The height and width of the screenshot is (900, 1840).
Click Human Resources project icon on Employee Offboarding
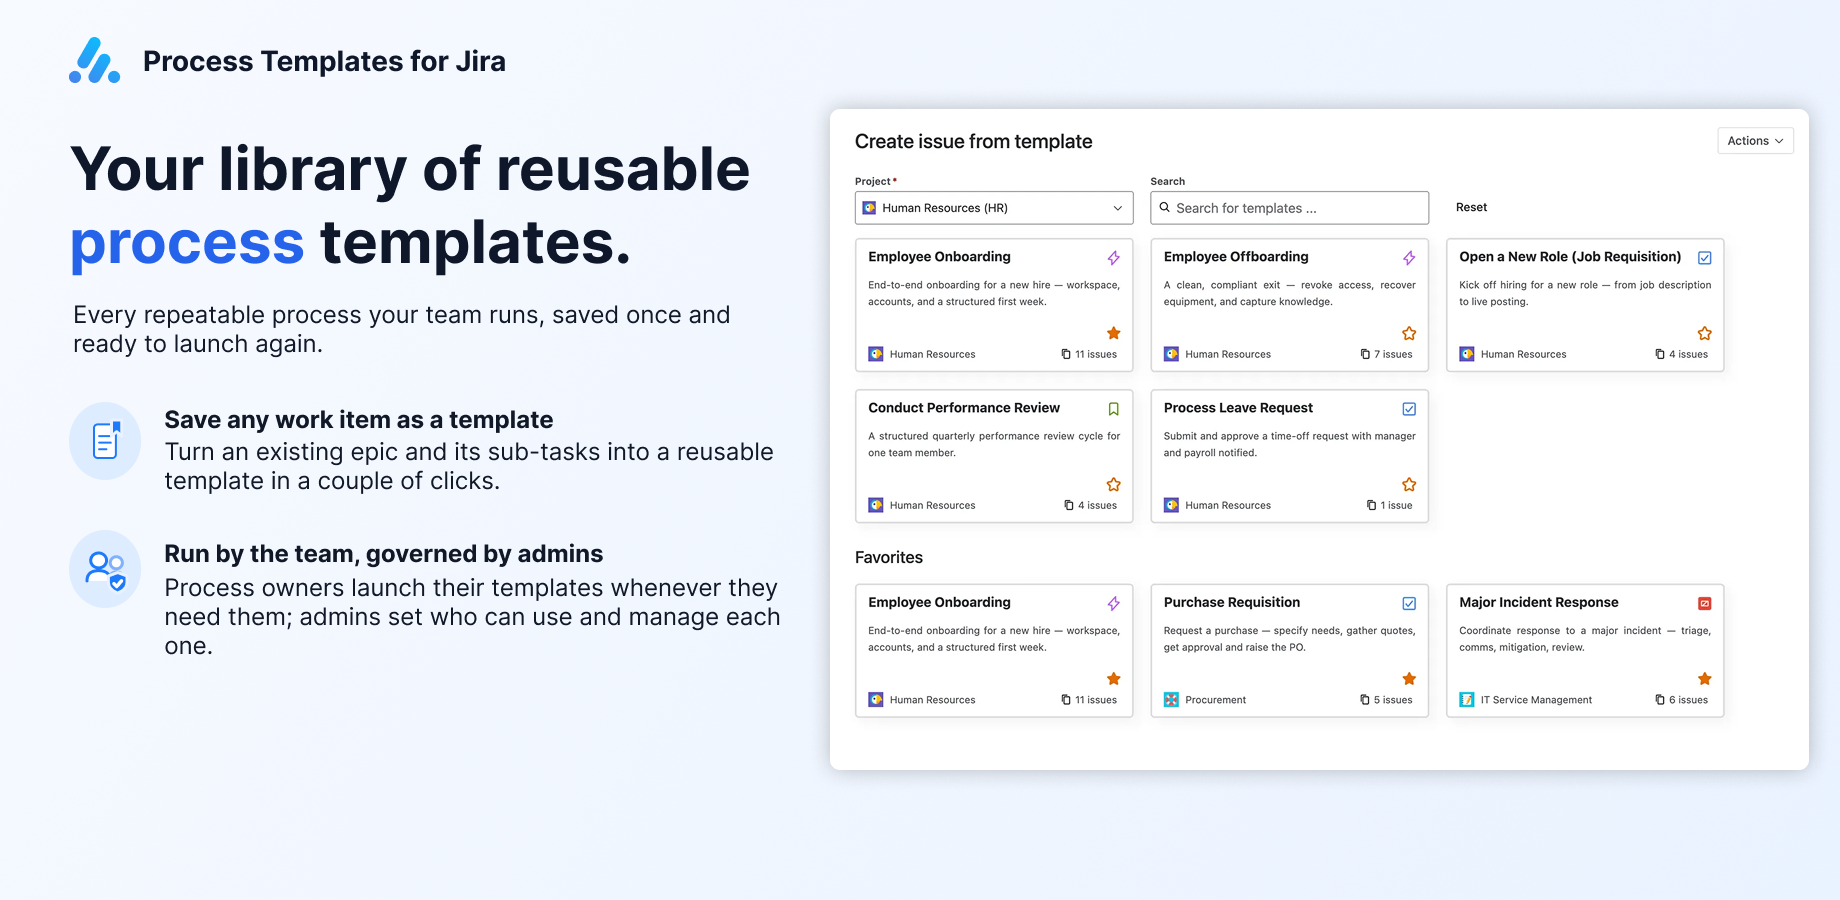pyautogui.click(x=1172, y=354)
